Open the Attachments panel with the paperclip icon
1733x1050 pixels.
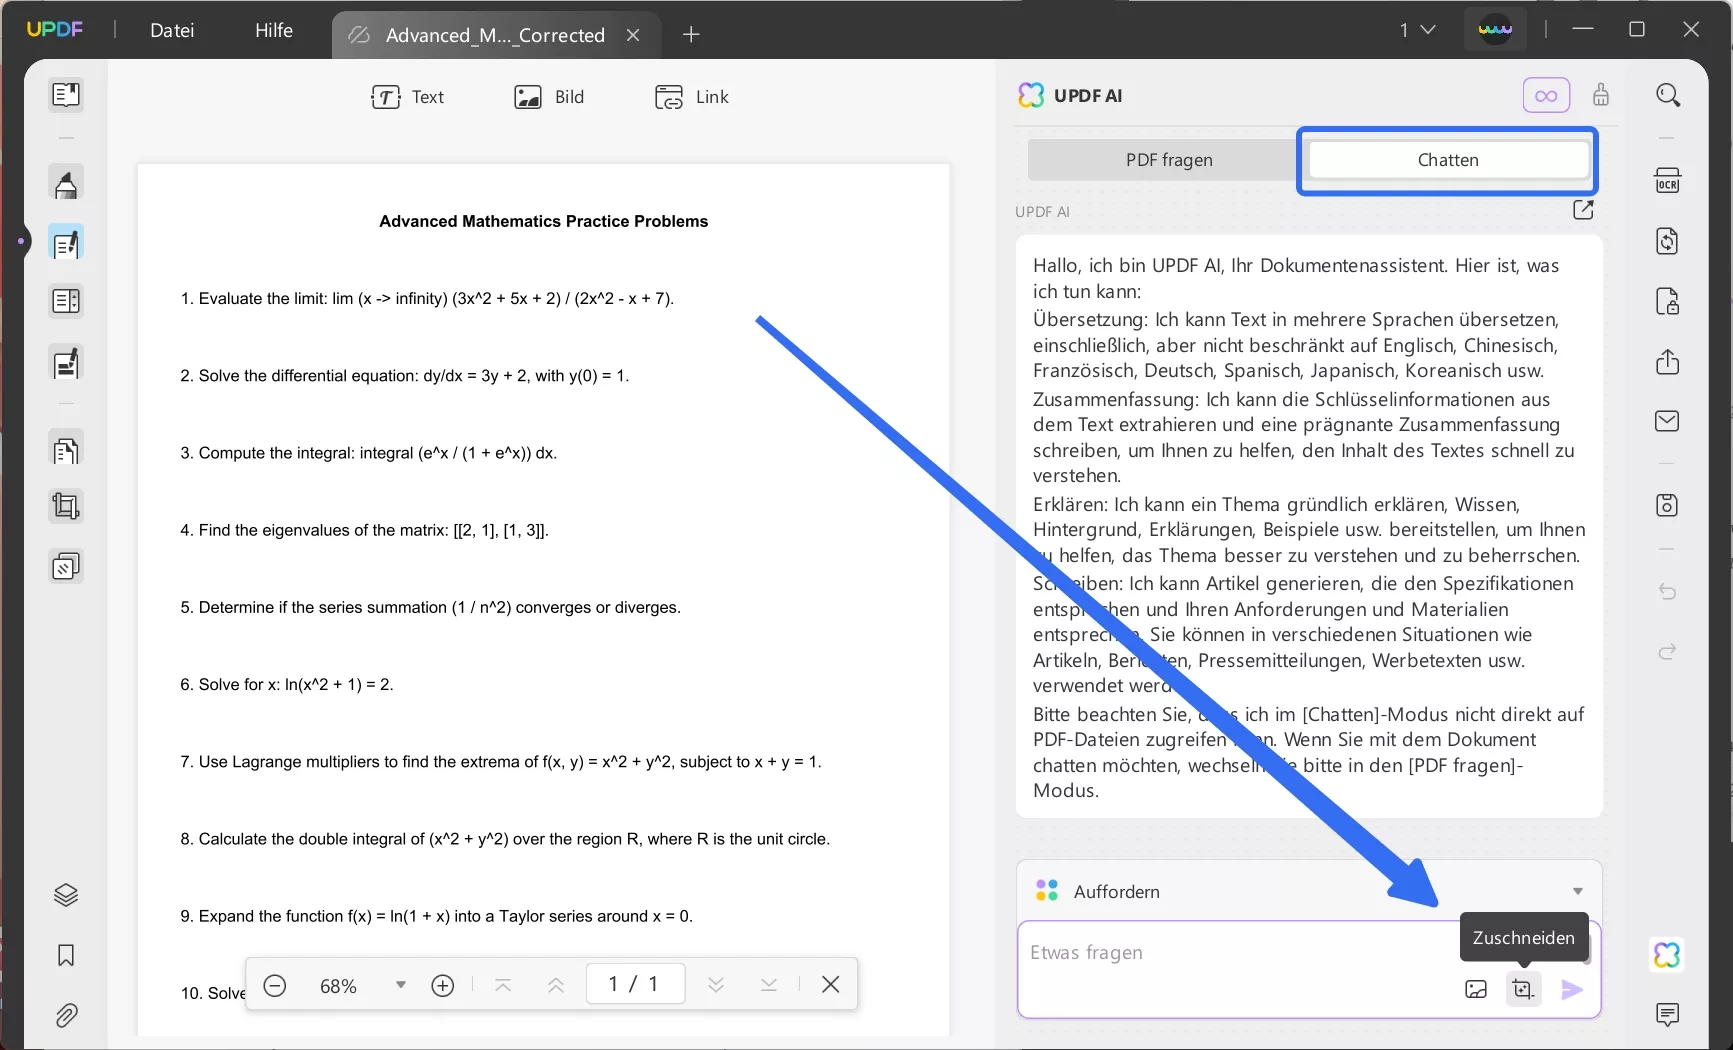pos(66,1015)
